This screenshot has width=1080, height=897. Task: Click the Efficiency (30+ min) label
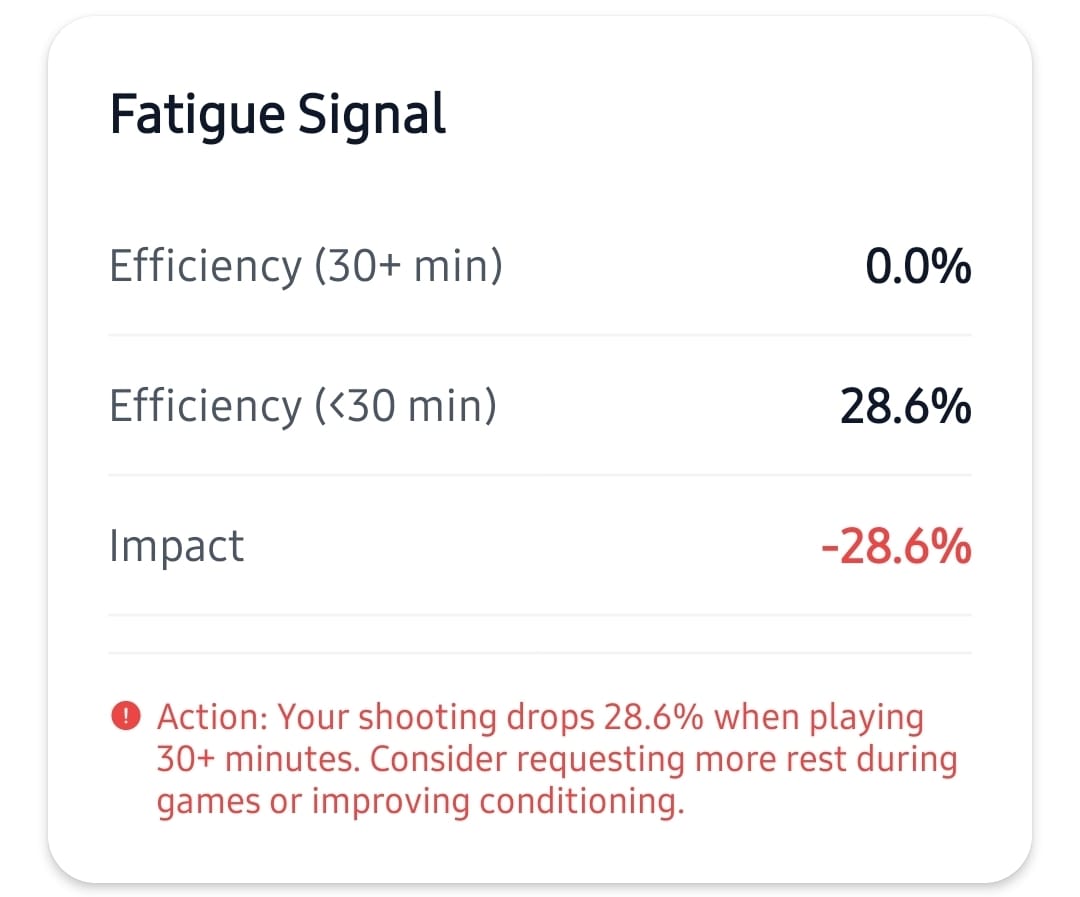coord(305,265)
